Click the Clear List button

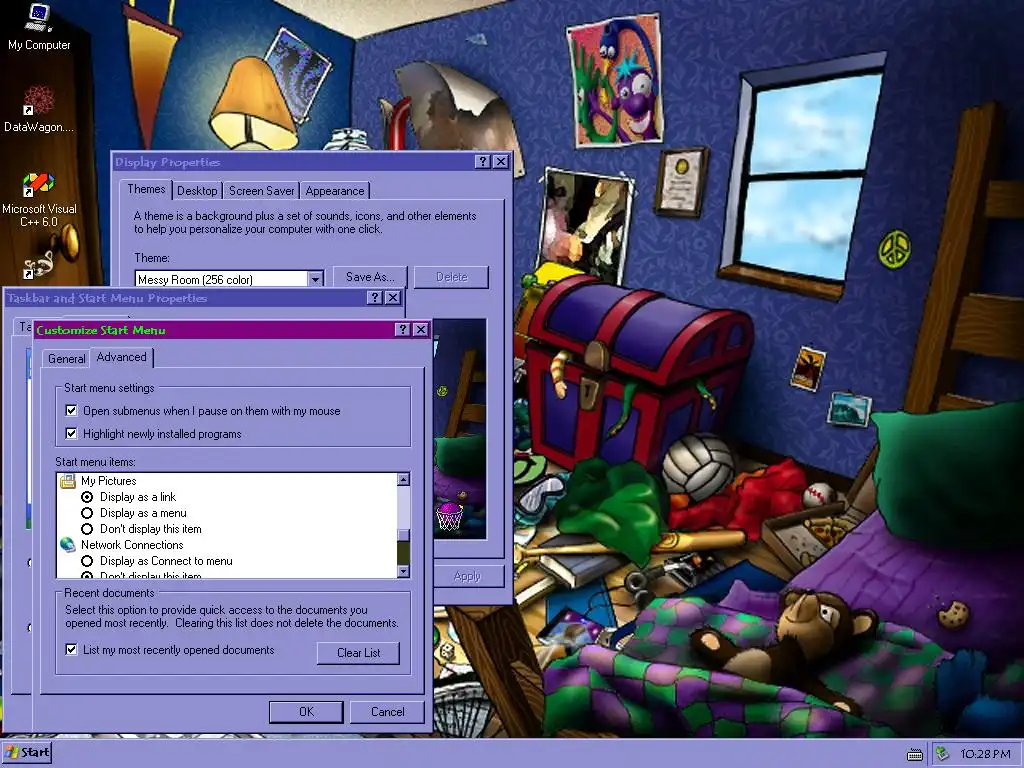[359, 653]
